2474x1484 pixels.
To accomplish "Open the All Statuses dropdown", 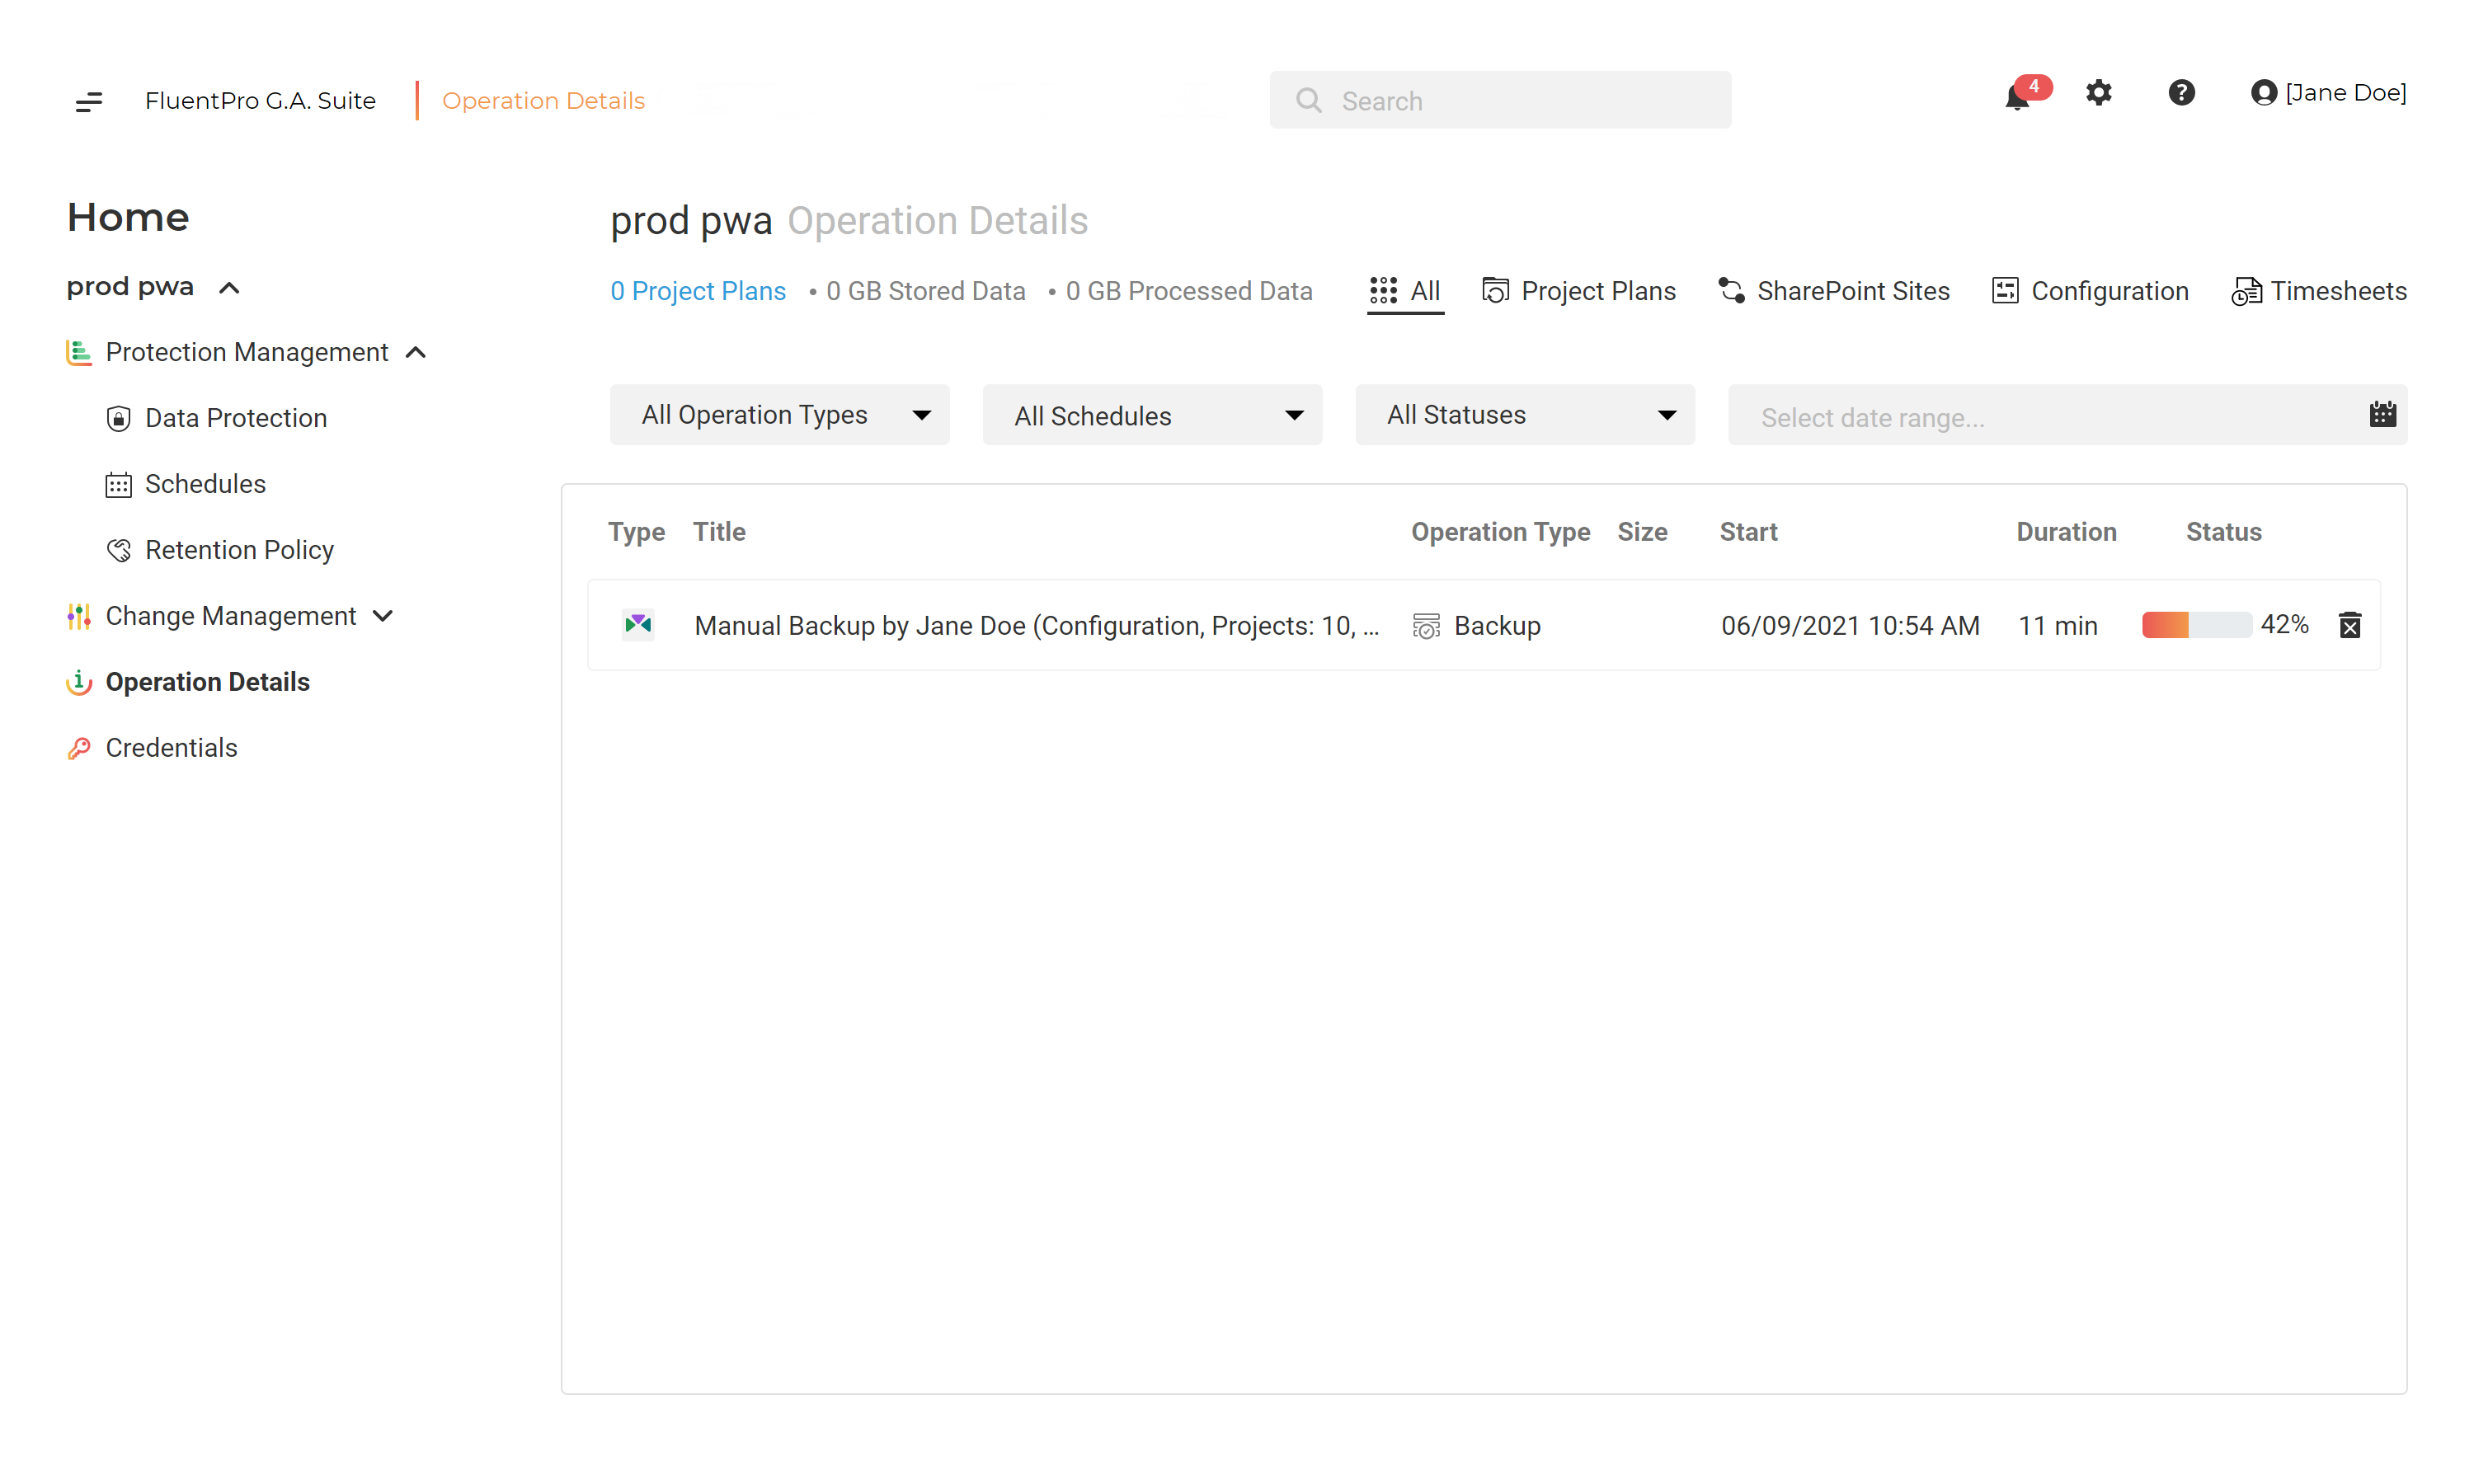I will point(1524,415).
